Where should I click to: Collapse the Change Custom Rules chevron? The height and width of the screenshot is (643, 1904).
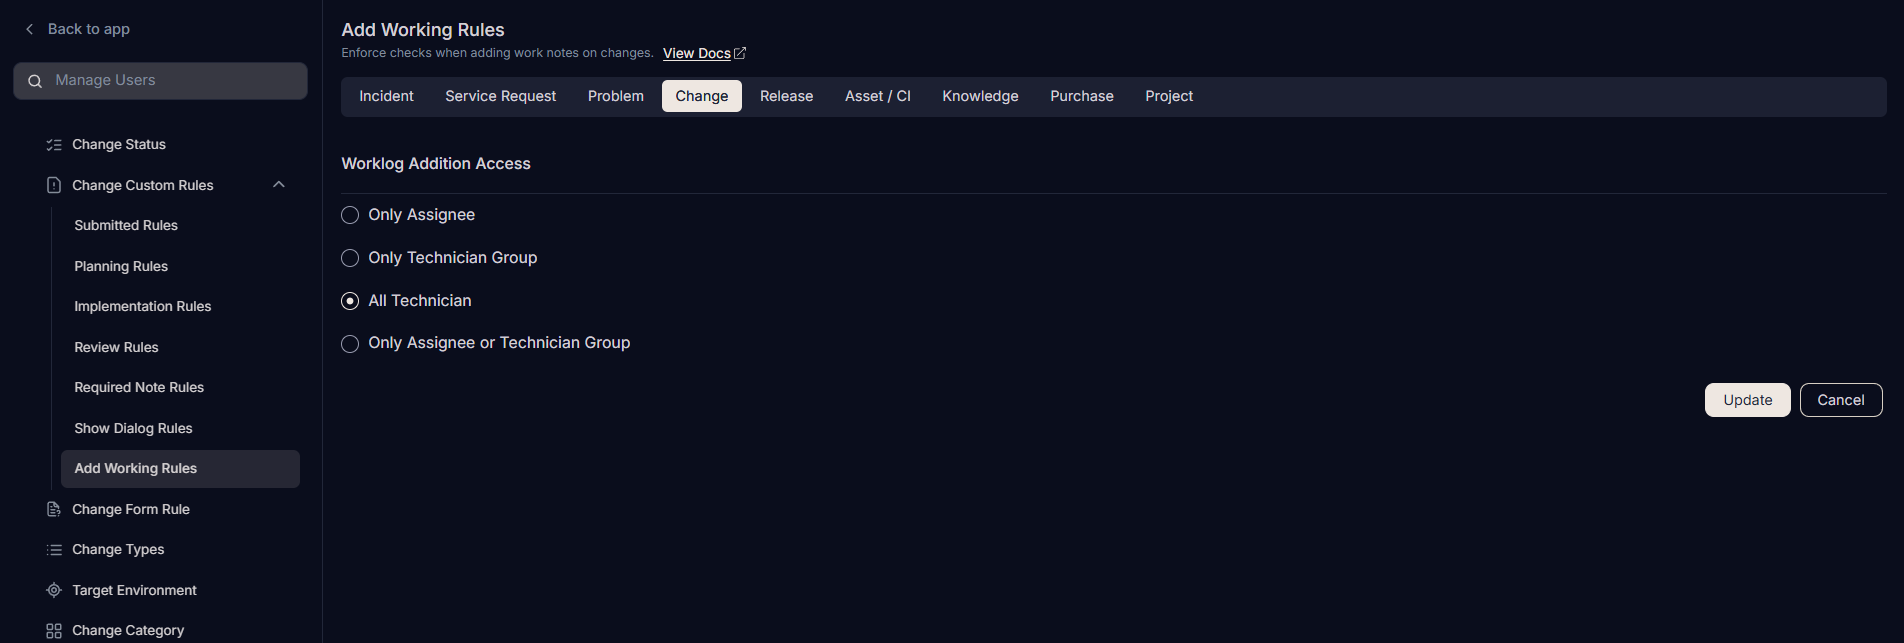click(x=279, y=185)
